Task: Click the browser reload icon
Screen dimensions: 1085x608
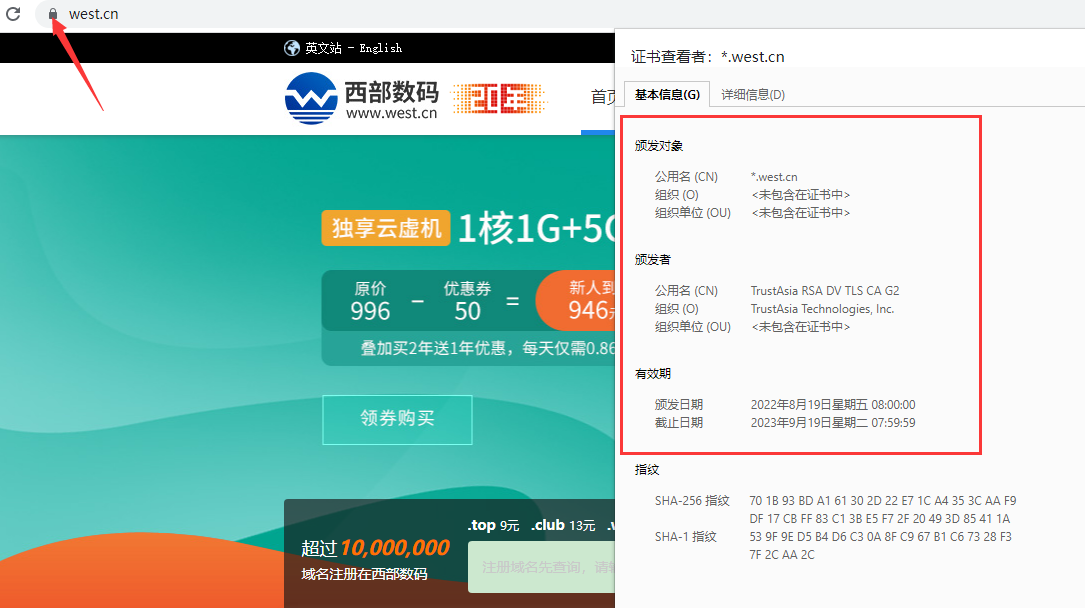Action: coord(14,15)
